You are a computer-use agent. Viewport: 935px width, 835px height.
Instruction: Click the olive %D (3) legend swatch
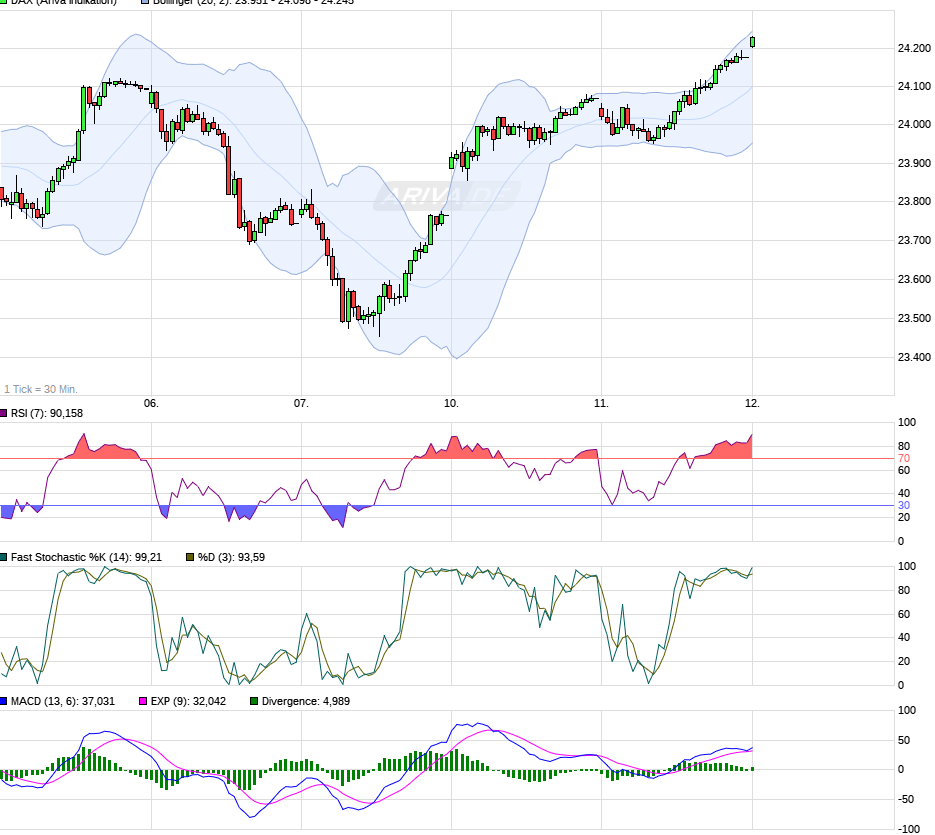190,557
